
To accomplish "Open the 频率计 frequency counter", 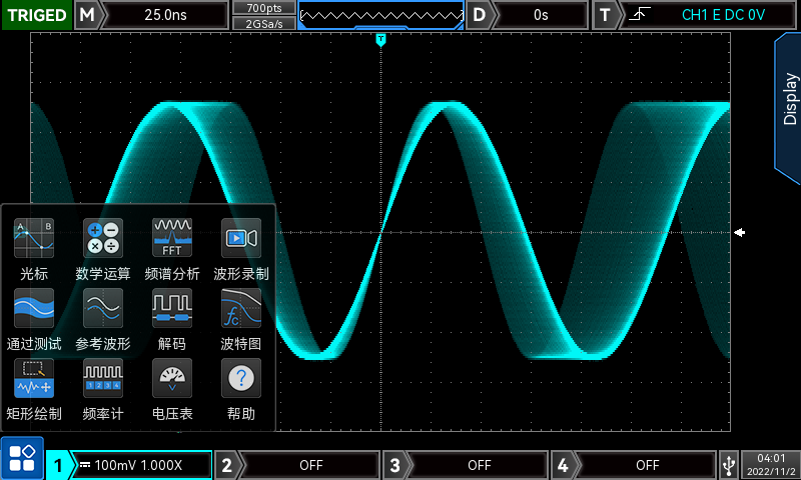I will (103, 388).
